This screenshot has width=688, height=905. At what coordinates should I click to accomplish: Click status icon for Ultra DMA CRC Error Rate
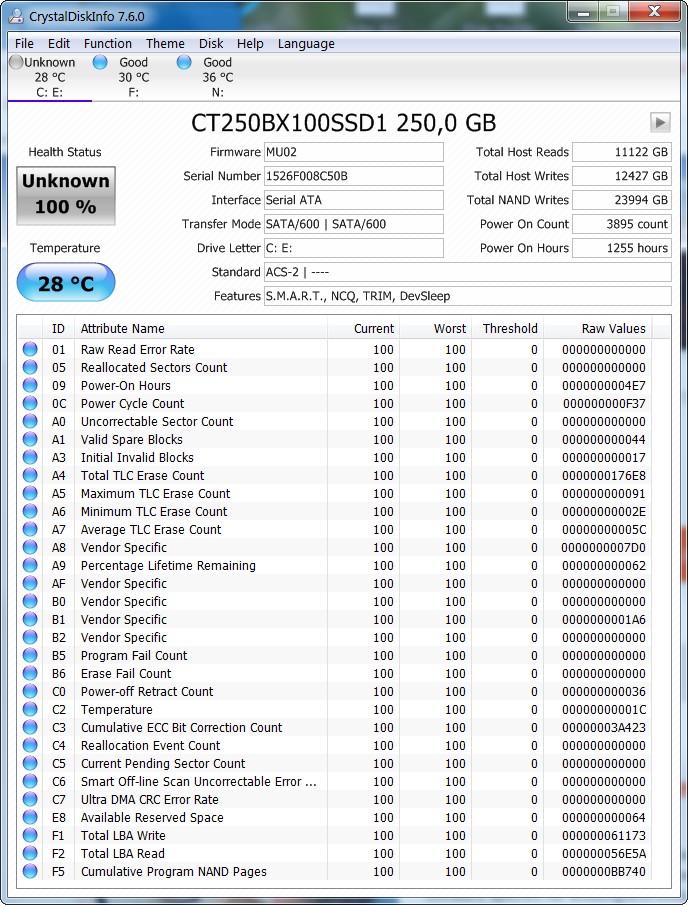(x=30, y=799)
